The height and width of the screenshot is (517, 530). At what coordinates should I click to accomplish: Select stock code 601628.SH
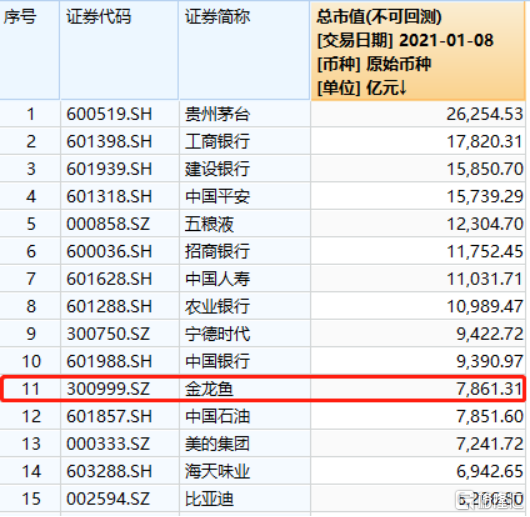click(x=109, y=279)
